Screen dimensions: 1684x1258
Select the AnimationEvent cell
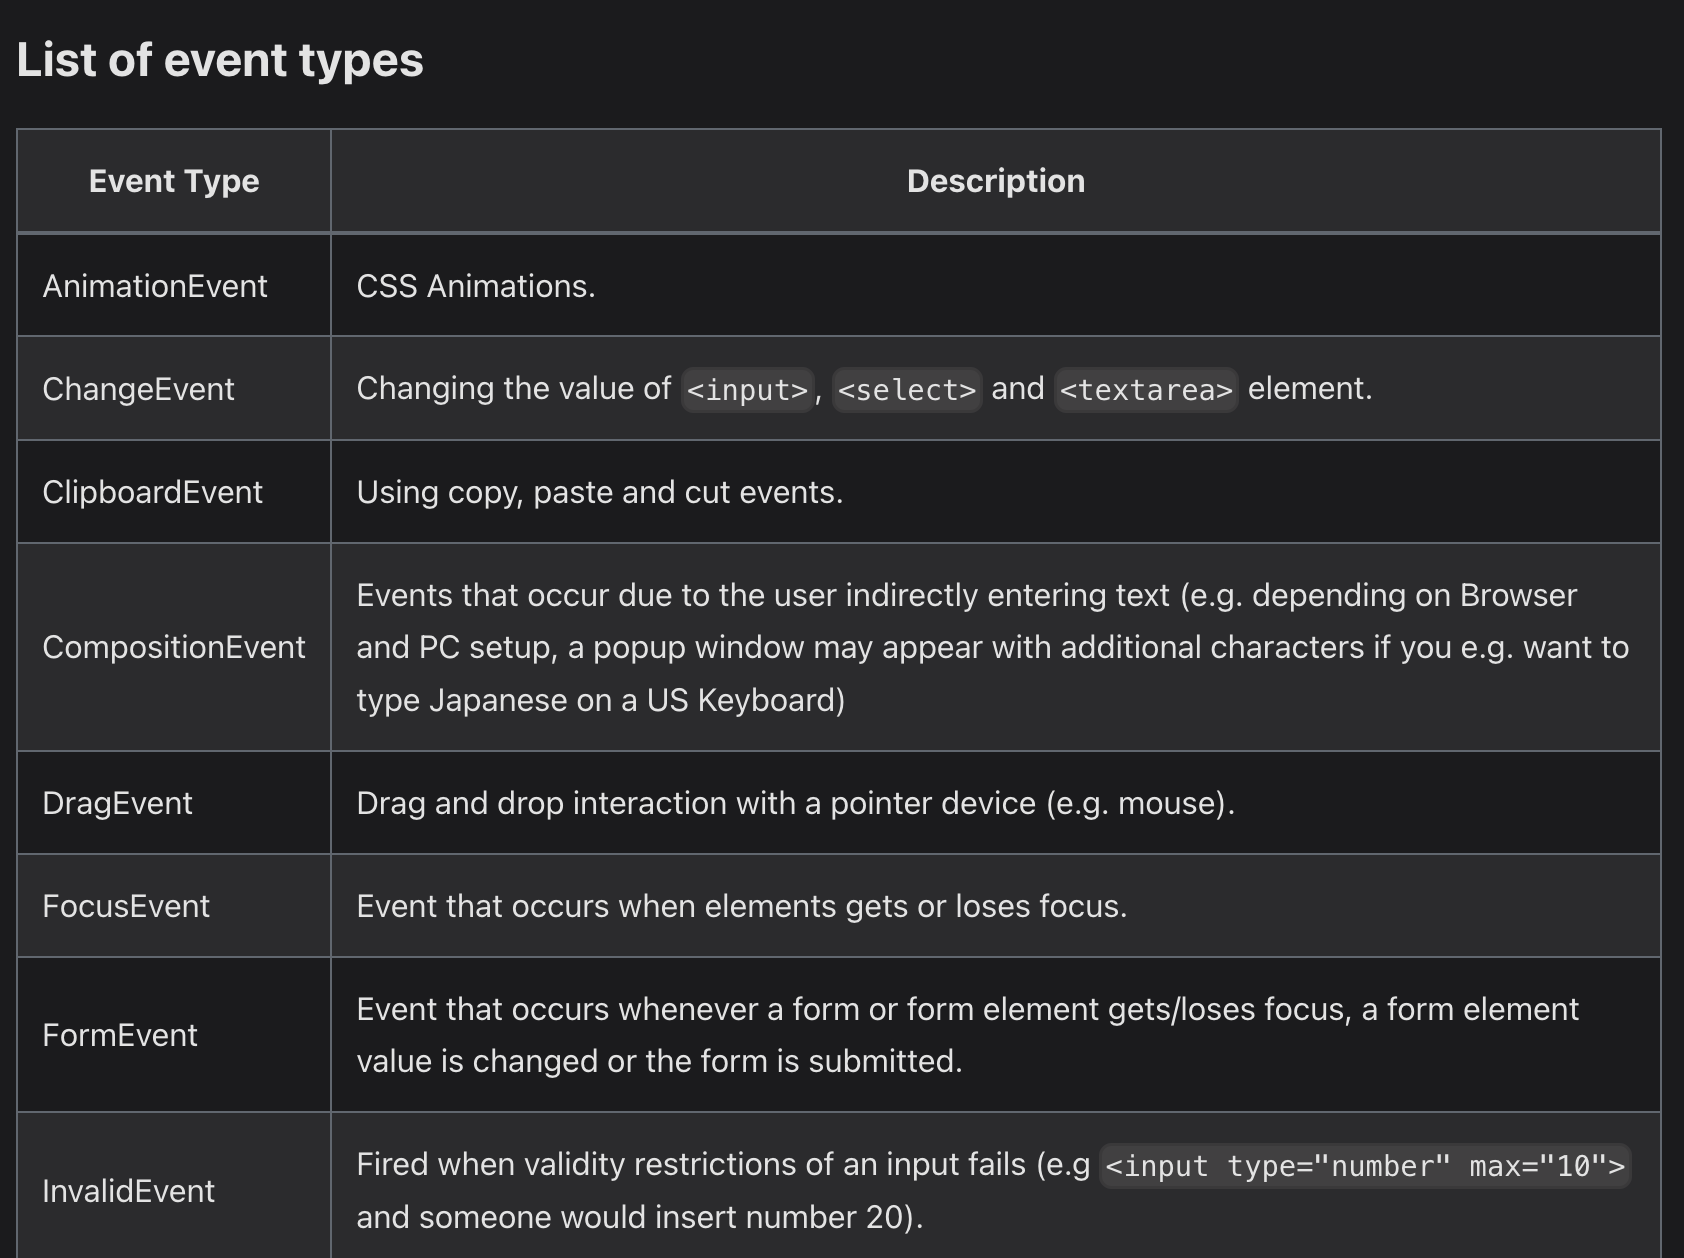[x=174, y=286]
